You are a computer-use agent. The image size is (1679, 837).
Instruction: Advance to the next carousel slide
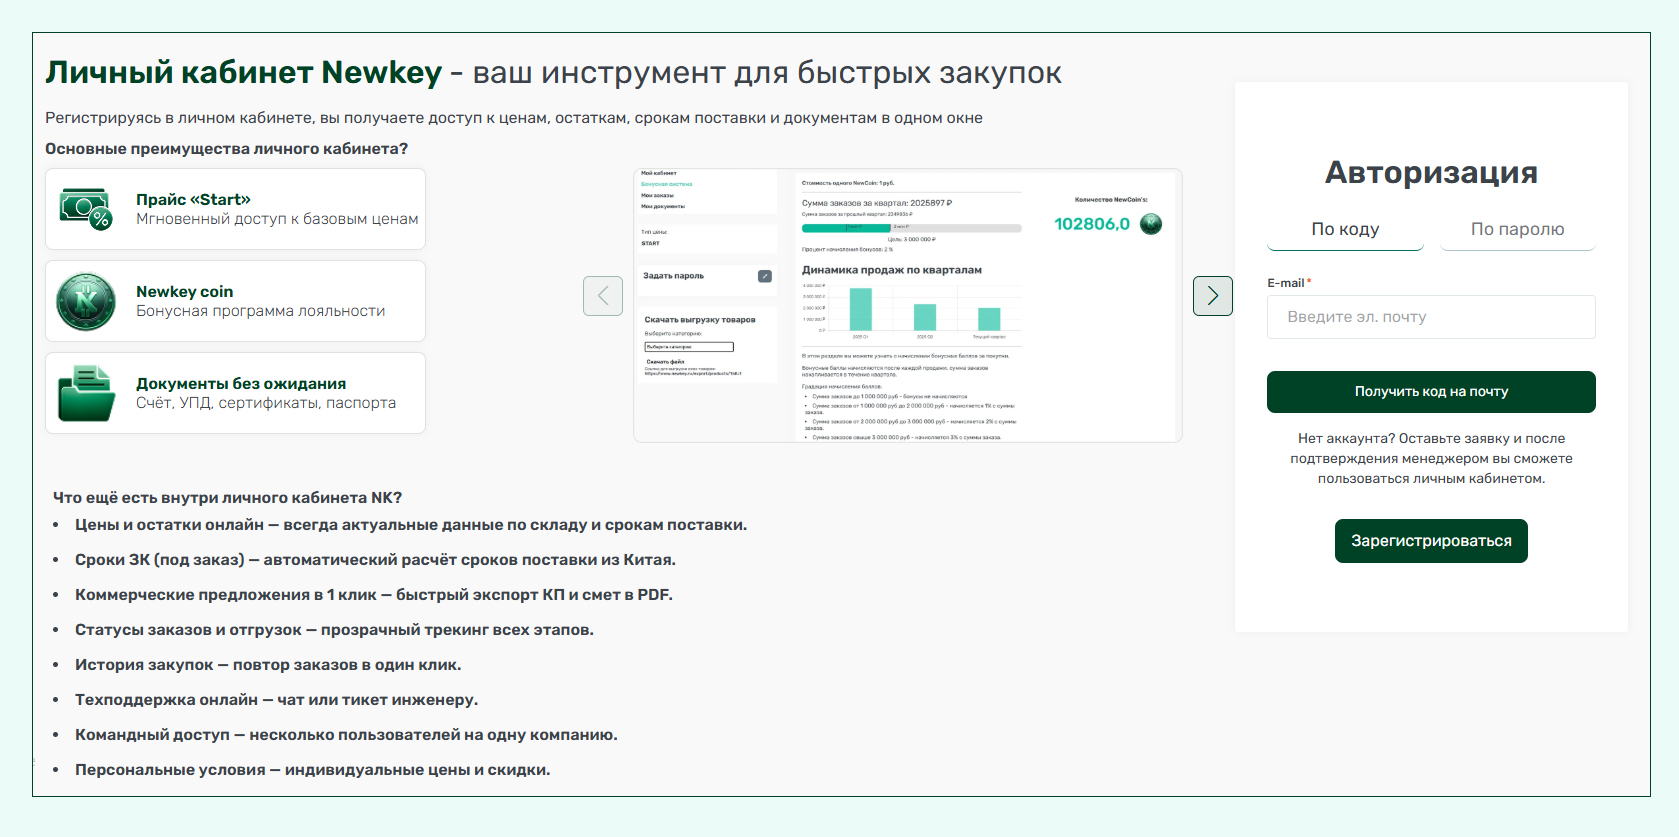(1212, 296)
